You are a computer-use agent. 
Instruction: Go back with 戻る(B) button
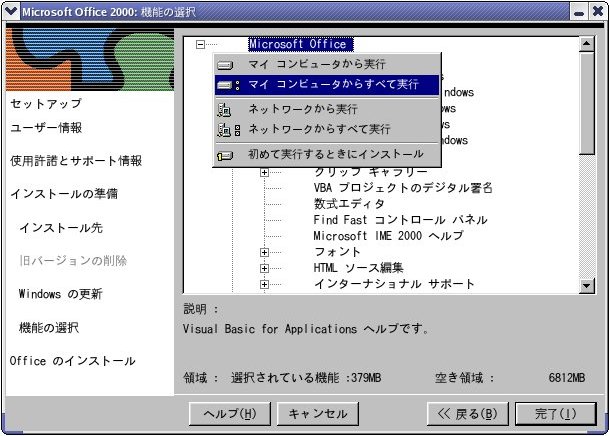[x=468, y=414]
